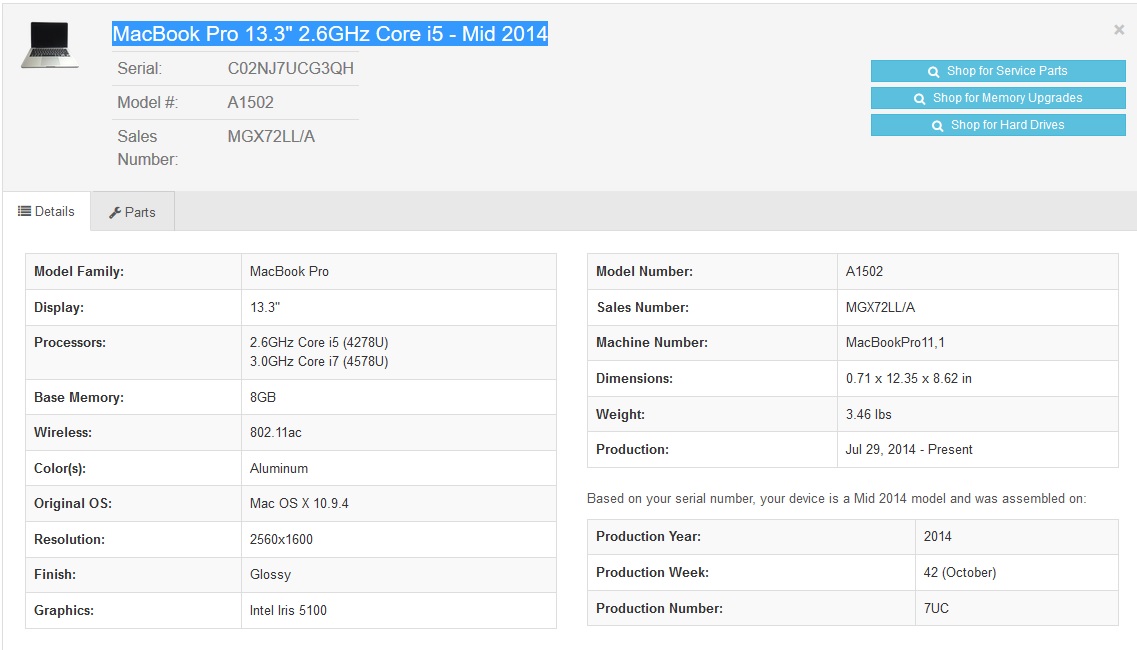
Task: Click the Dimensions value 0.71 x 12.35 x 8.62 in
Action: click(x=909, y=379)
